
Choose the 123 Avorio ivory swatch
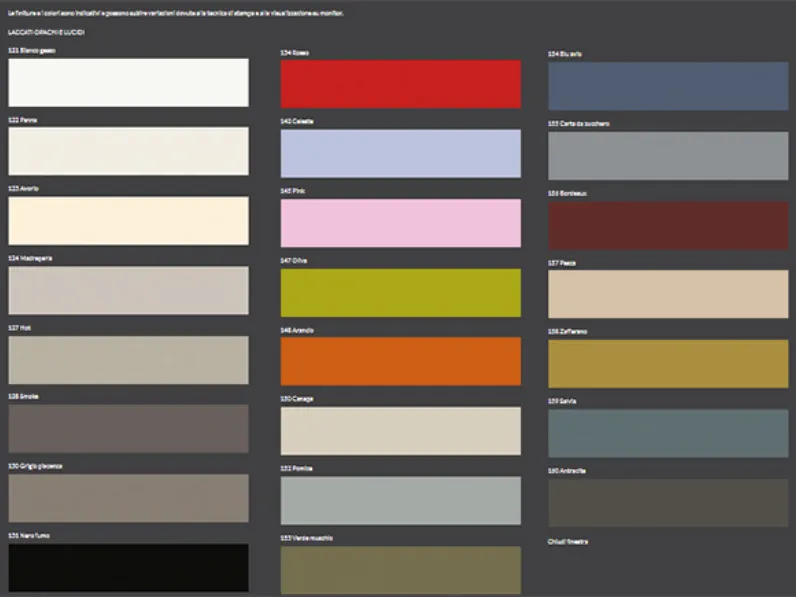[128, 220]
